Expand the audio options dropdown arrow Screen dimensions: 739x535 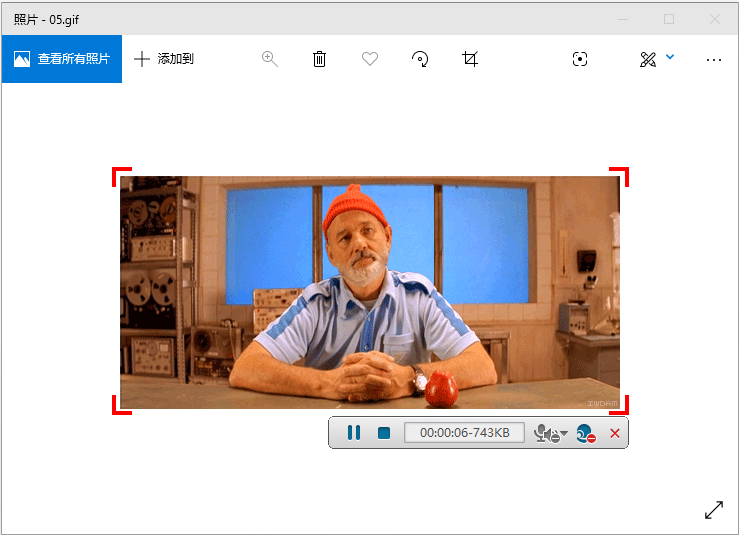pos(564,433)
